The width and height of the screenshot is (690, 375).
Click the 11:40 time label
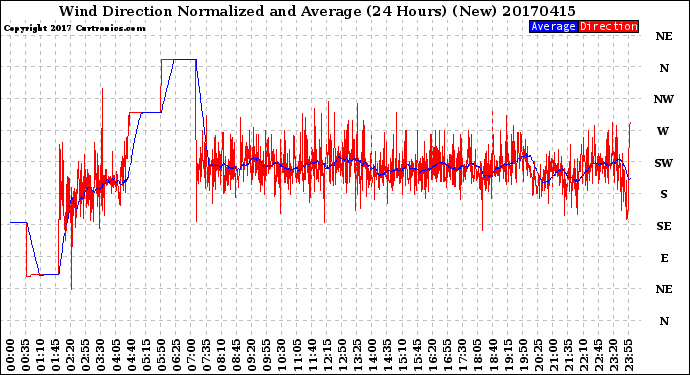tap(312, 355)
